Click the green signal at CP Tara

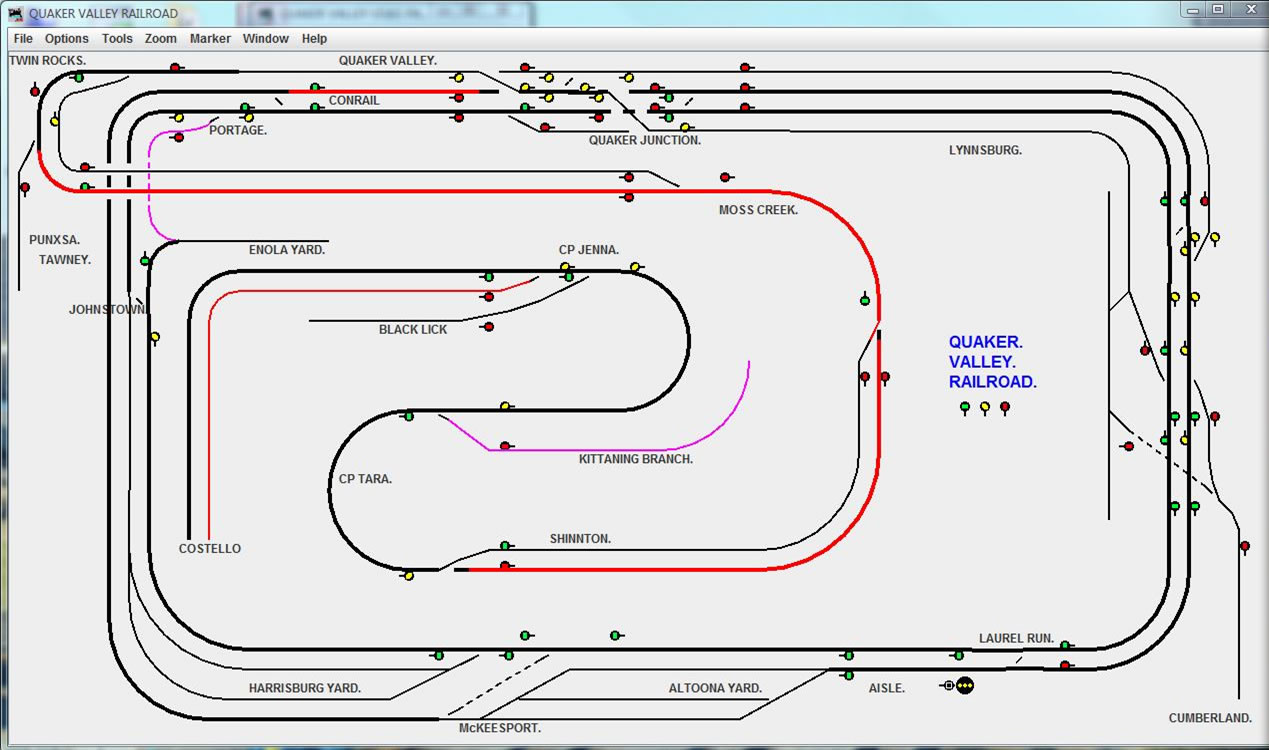(408, 416)
